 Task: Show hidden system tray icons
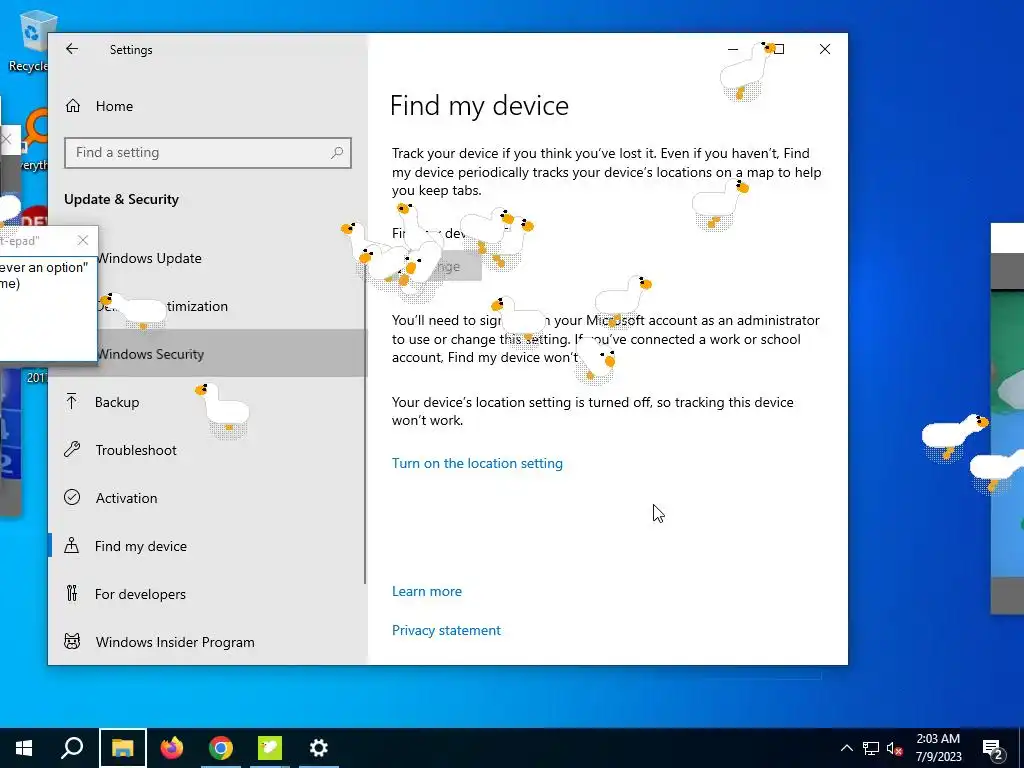846,748
